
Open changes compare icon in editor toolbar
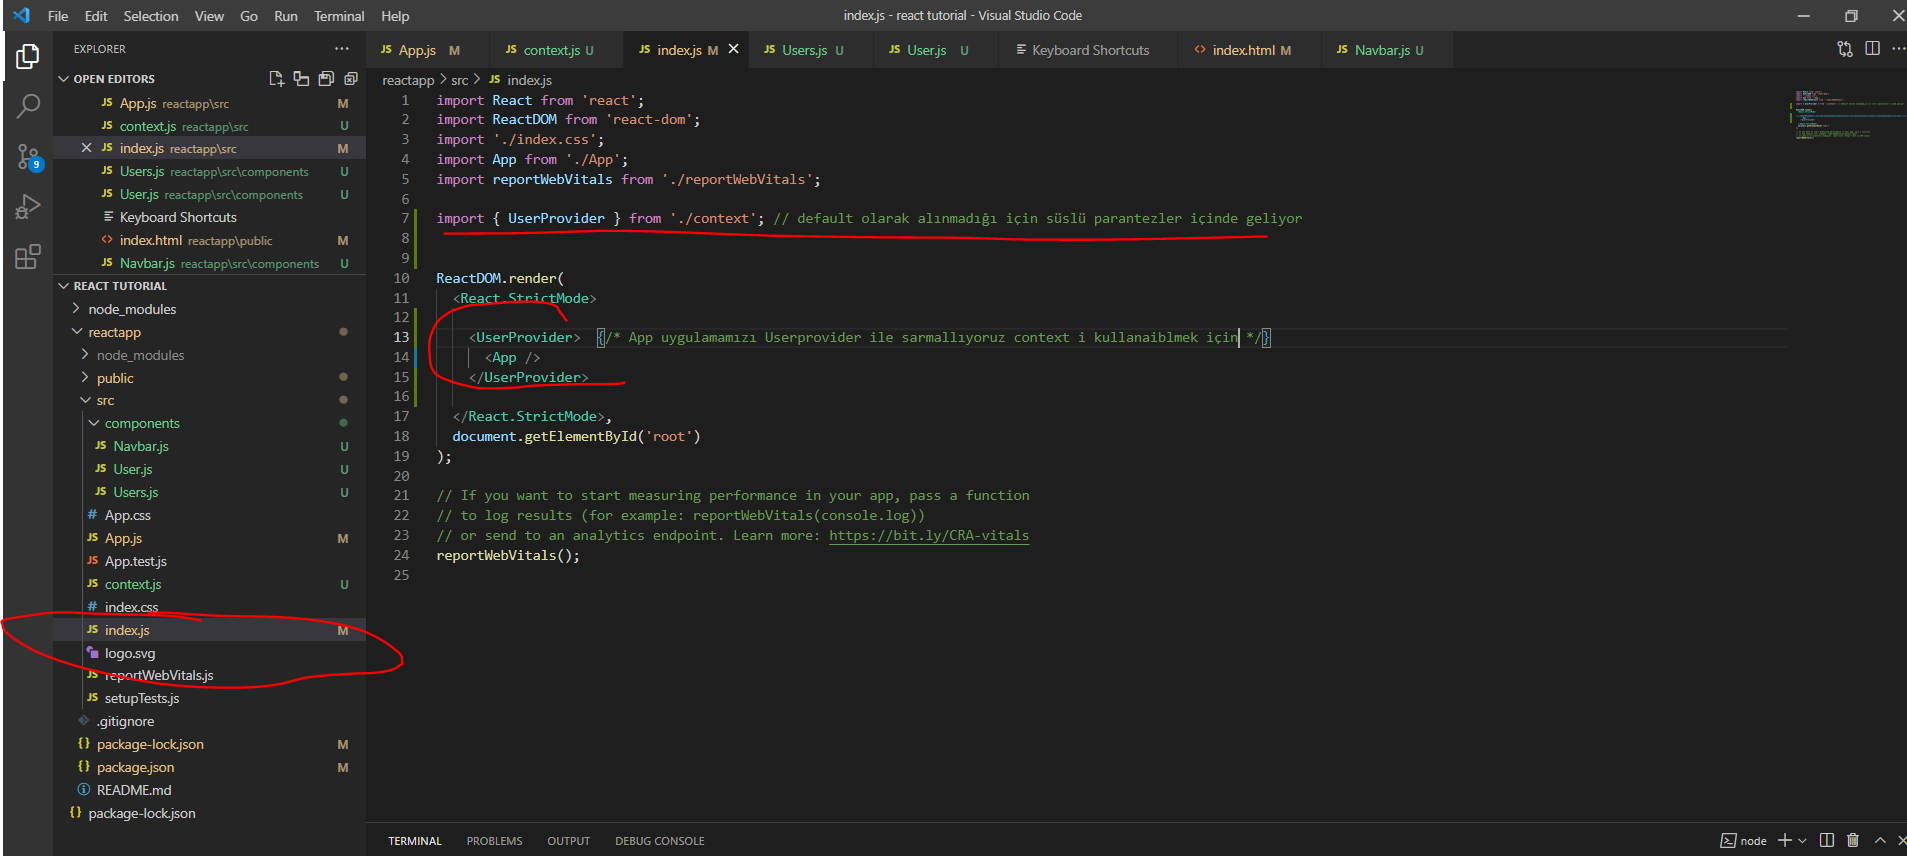click(1845, 49)
